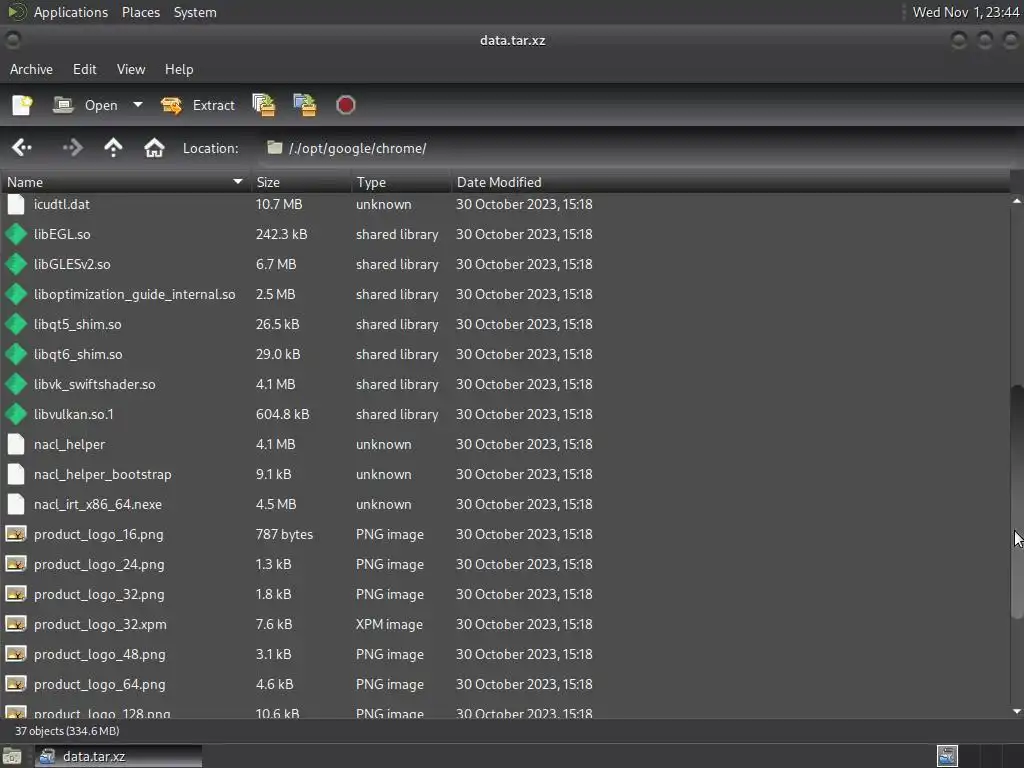
Task: Select the product_logo_32.xpm image icon
Action: 16,624
